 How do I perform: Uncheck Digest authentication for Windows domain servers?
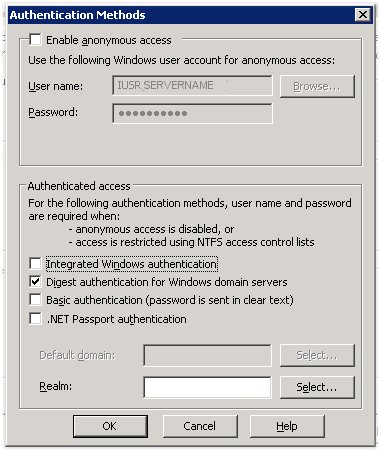[35, 282]
